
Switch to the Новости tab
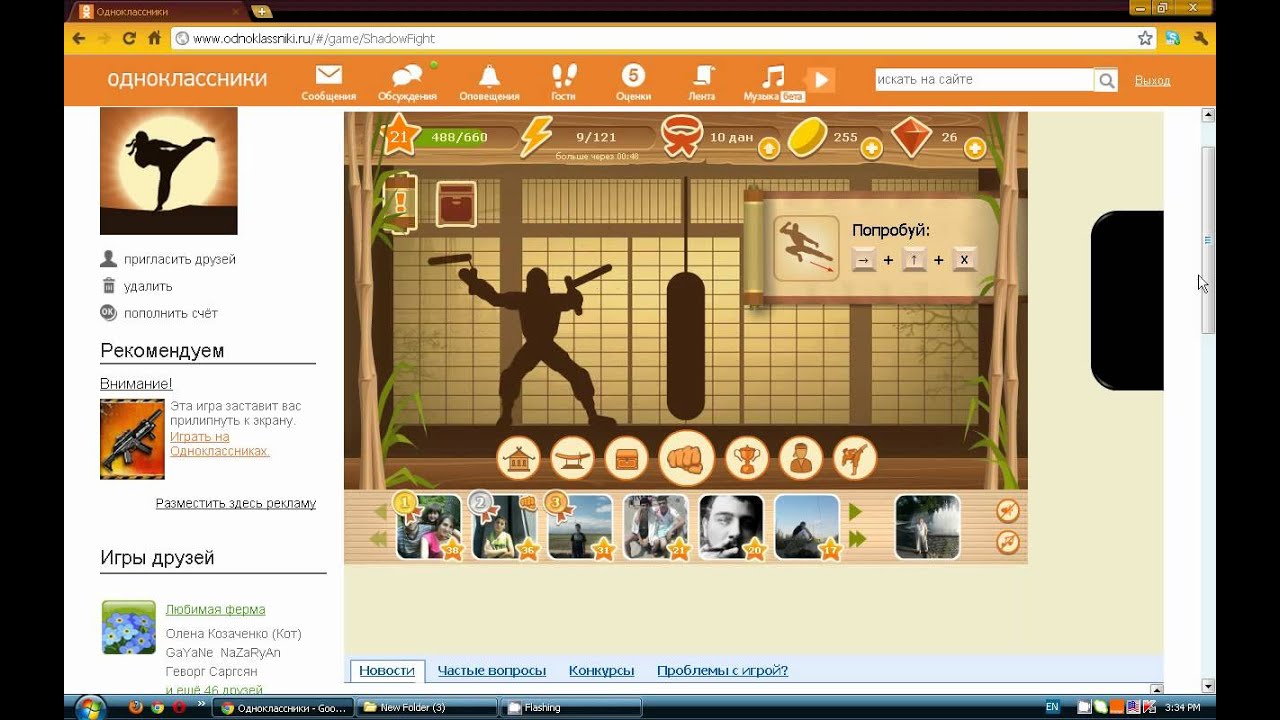[387, 670]
